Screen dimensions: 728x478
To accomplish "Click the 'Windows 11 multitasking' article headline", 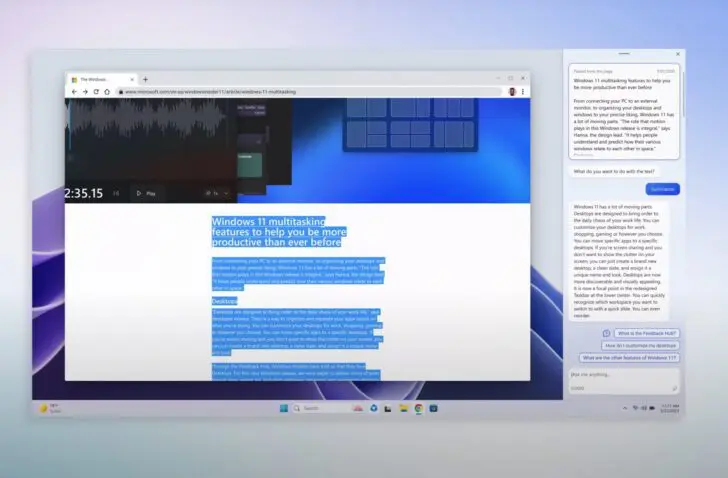I will 279,232.
